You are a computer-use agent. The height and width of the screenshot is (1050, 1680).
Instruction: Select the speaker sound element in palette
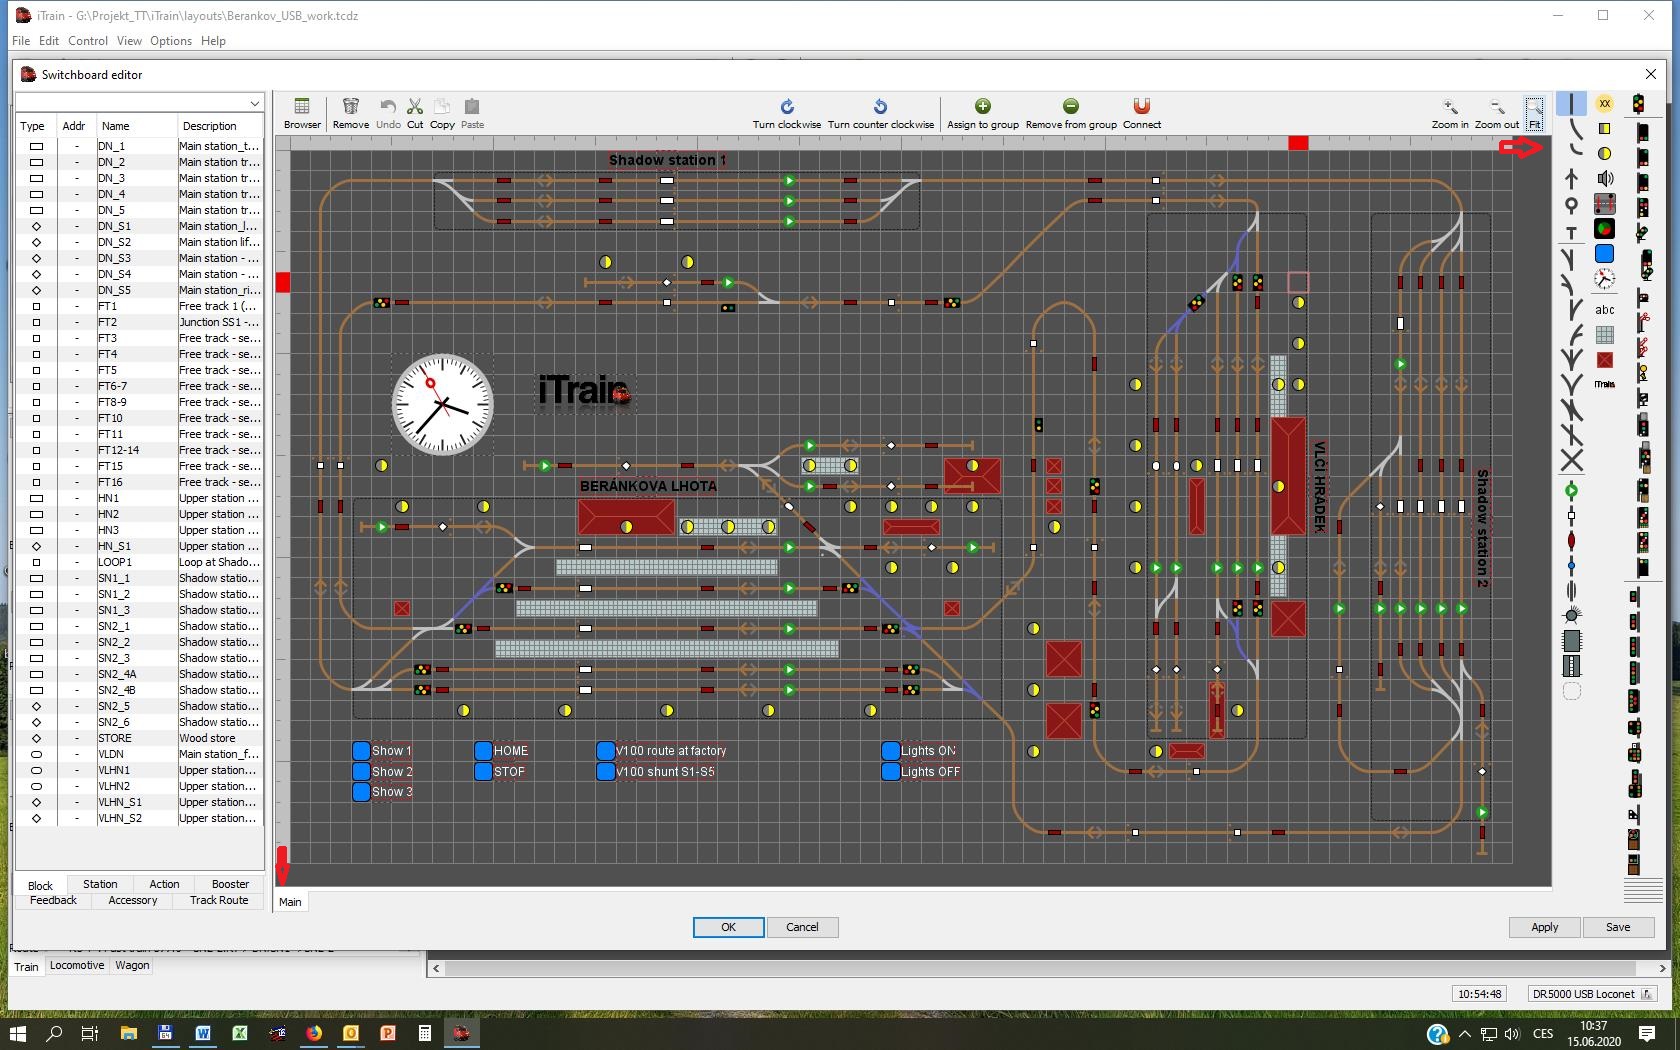(1605, 179)
